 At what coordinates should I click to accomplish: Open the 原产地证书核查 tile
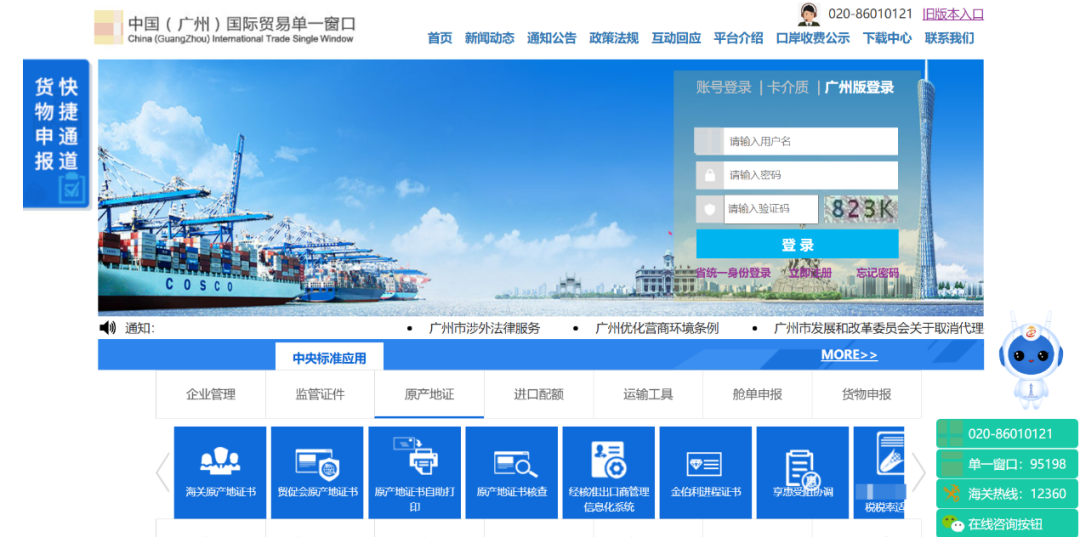pyautogui.click(x=511, y=472)
